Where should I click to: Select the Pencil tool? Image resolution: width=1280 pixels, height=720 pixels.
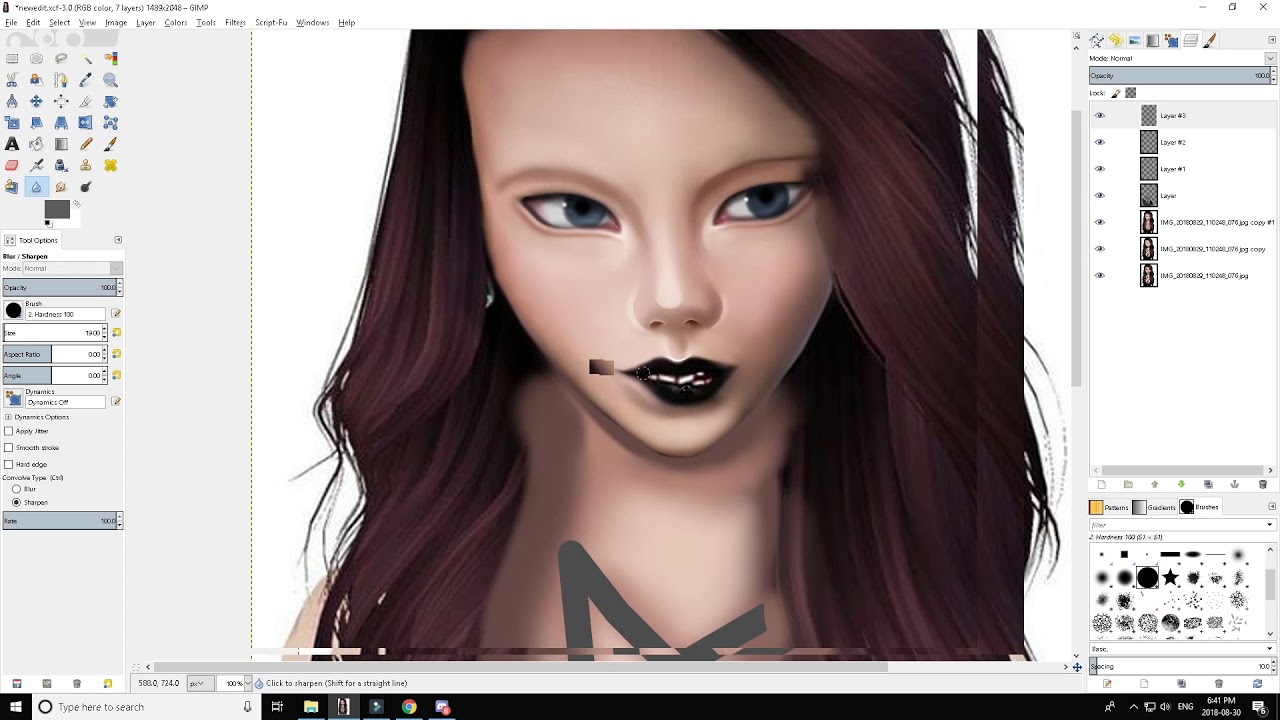coord(86,144)
